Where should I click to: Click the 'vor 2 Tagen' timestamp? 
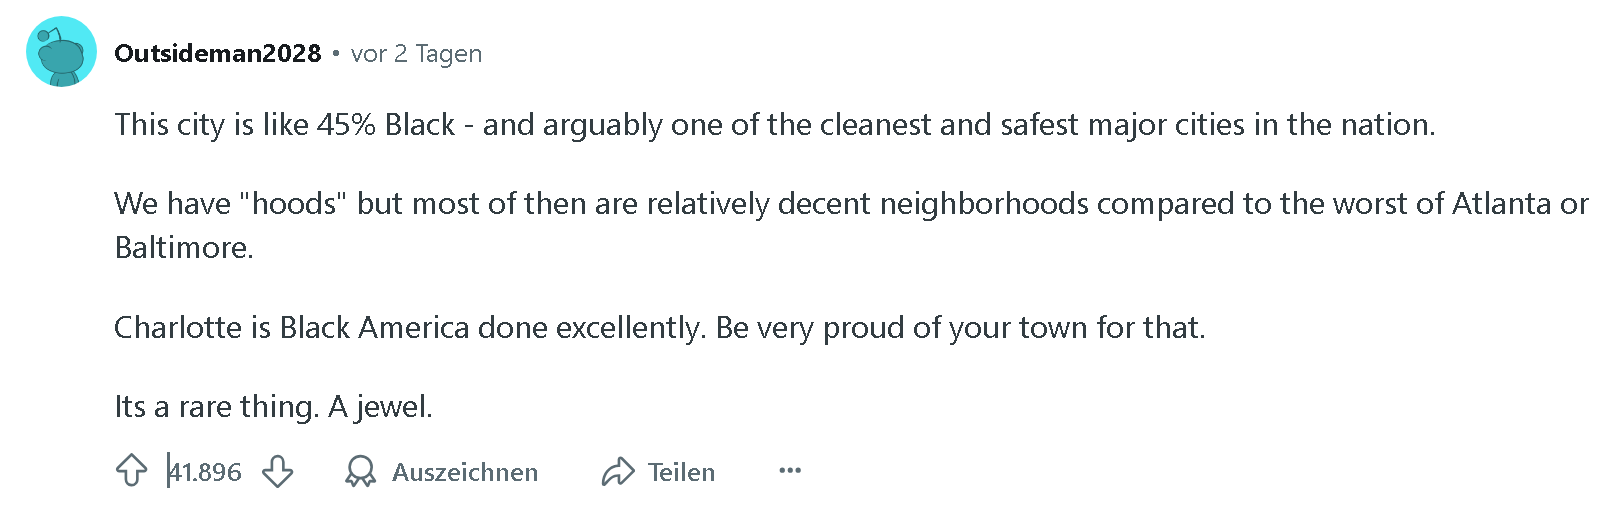click(416, 54)
